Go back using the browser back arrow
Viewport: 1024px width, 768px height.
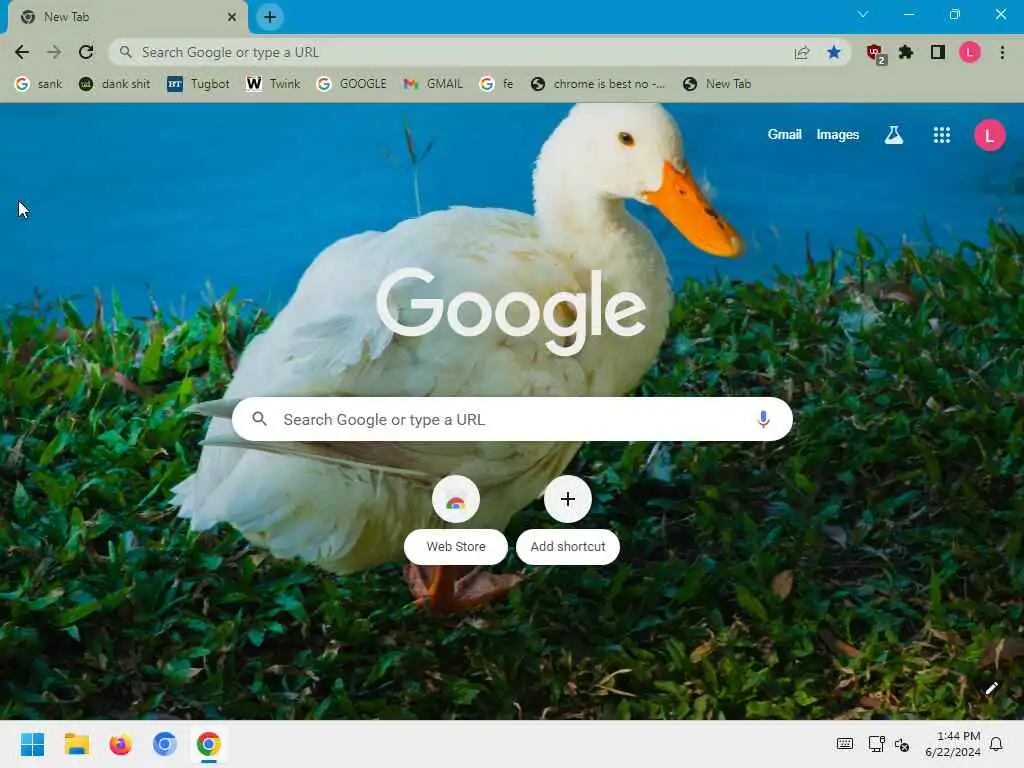pyautogui.click(x=22, y=52)
